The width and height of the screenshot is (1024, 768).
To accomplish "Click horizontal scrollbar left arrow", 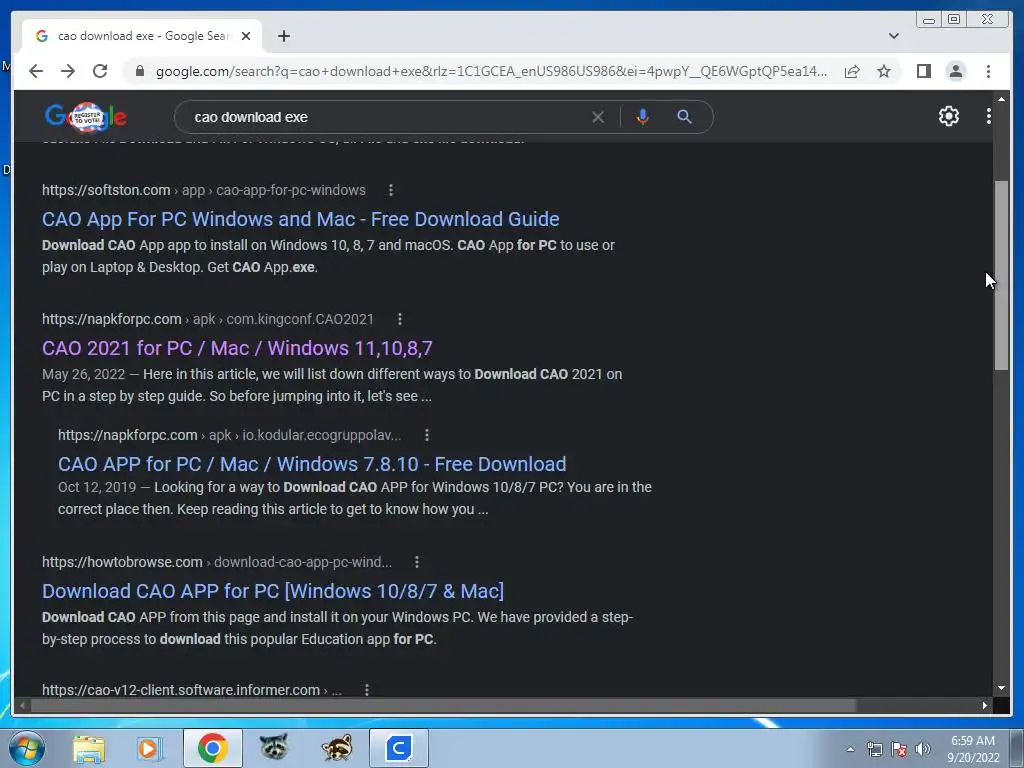I will 22,705.
